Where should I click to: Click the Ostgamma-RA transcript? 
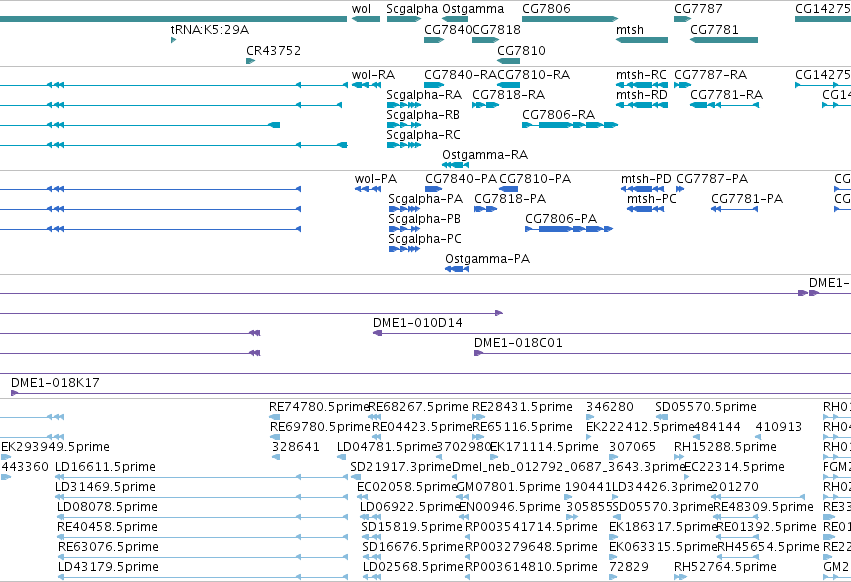pyautogui.click(x=455, y=165)
